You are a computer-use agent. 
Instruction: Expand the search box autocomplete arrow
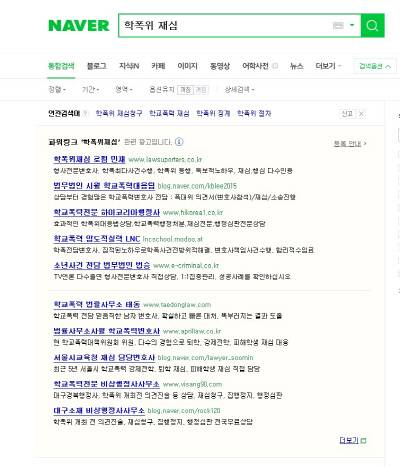[x=352, y=25]
